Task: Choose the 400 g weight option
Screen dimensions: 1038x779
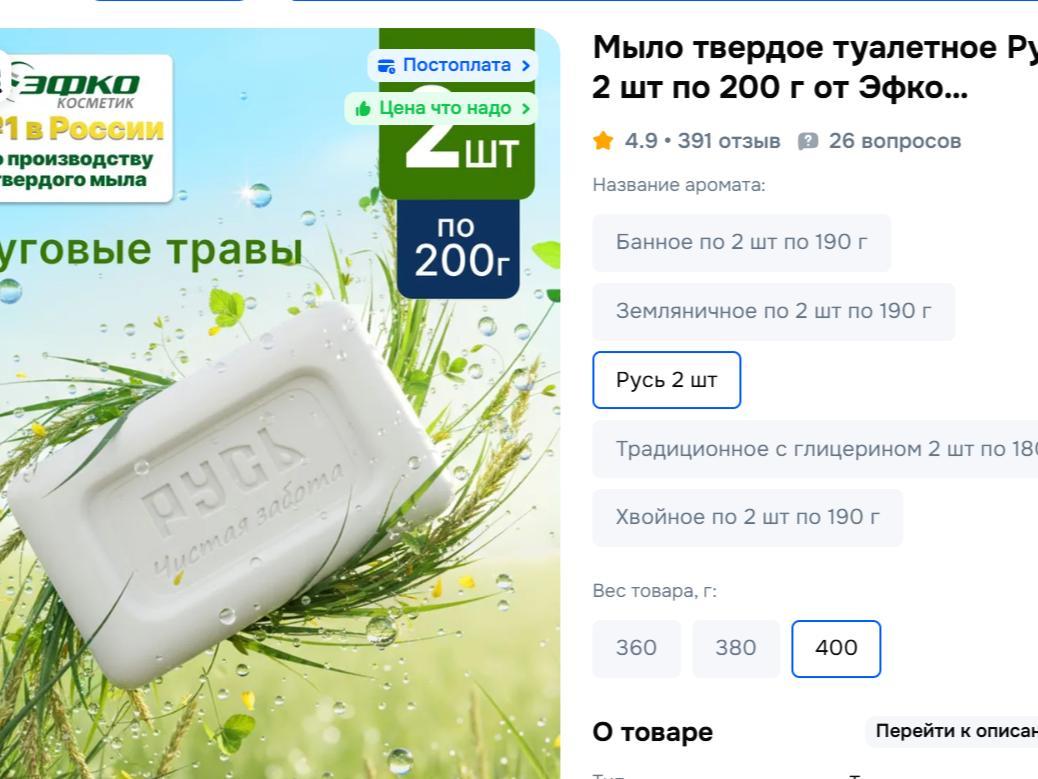Action: pos(836,648)
